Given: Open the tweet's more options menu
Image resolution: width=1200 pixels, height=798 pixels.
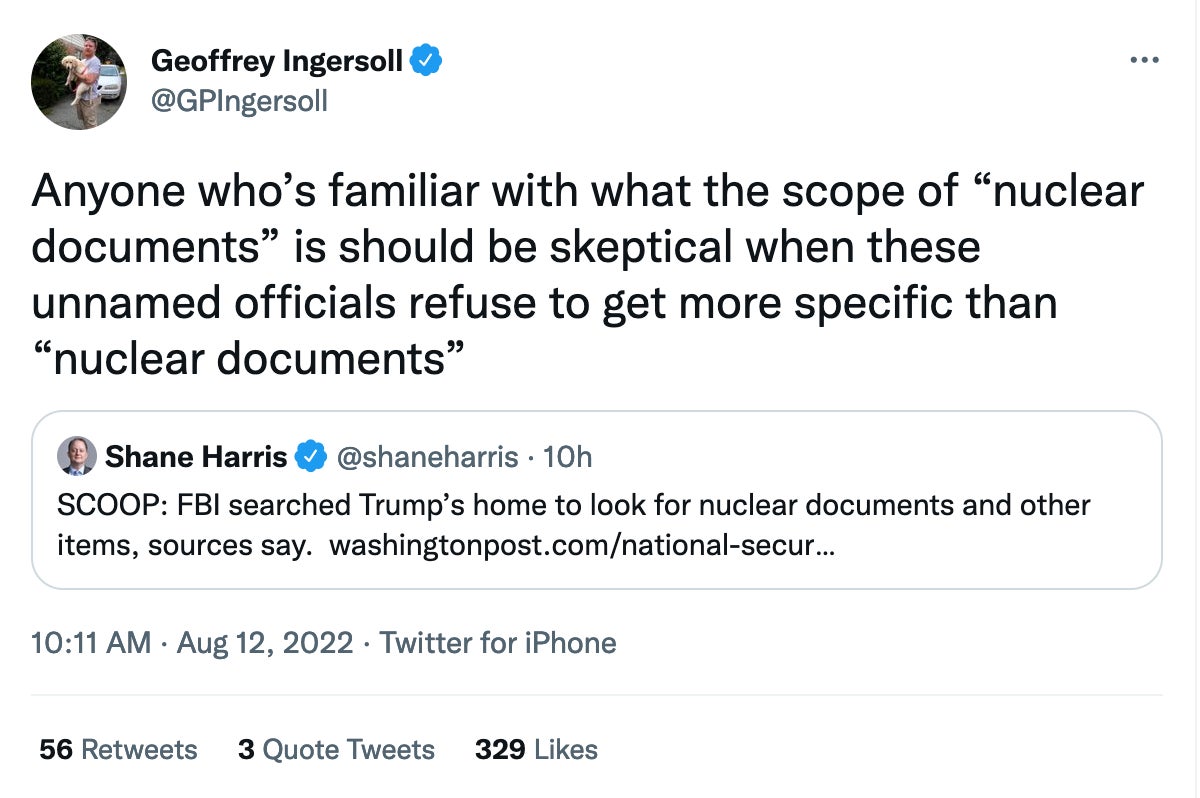Looking at the screenshot, I should tap(1143, 61).
